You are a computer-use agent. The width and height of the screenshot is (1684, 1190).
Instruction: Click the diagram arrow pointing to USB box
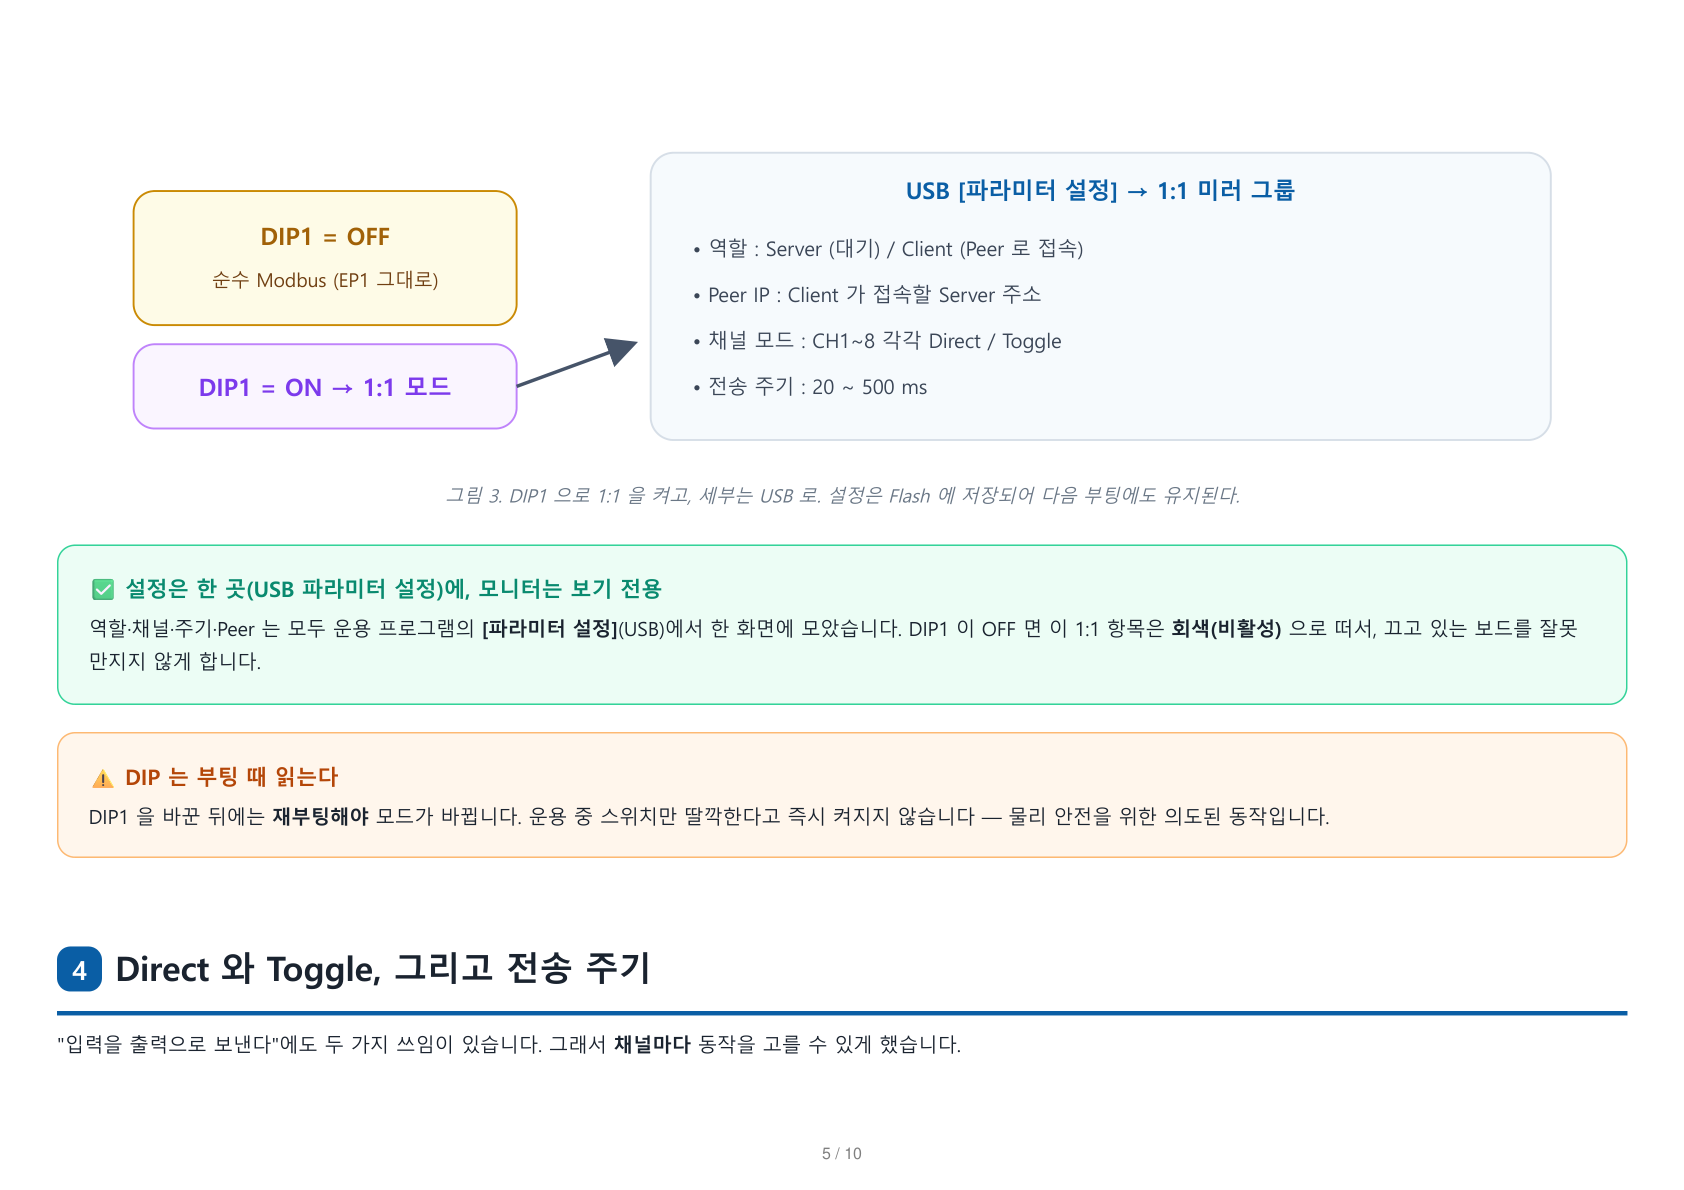[x=577, y=361]
